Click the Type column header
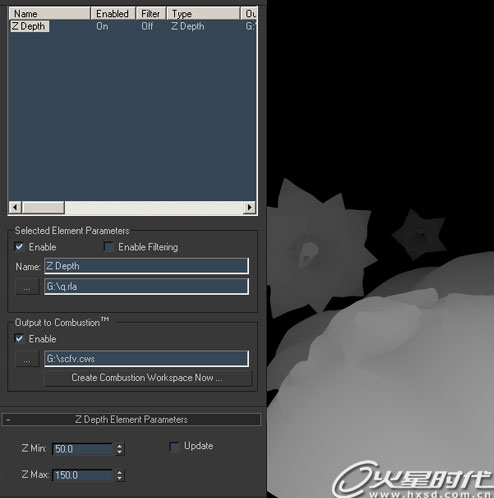 pos(203,14)
